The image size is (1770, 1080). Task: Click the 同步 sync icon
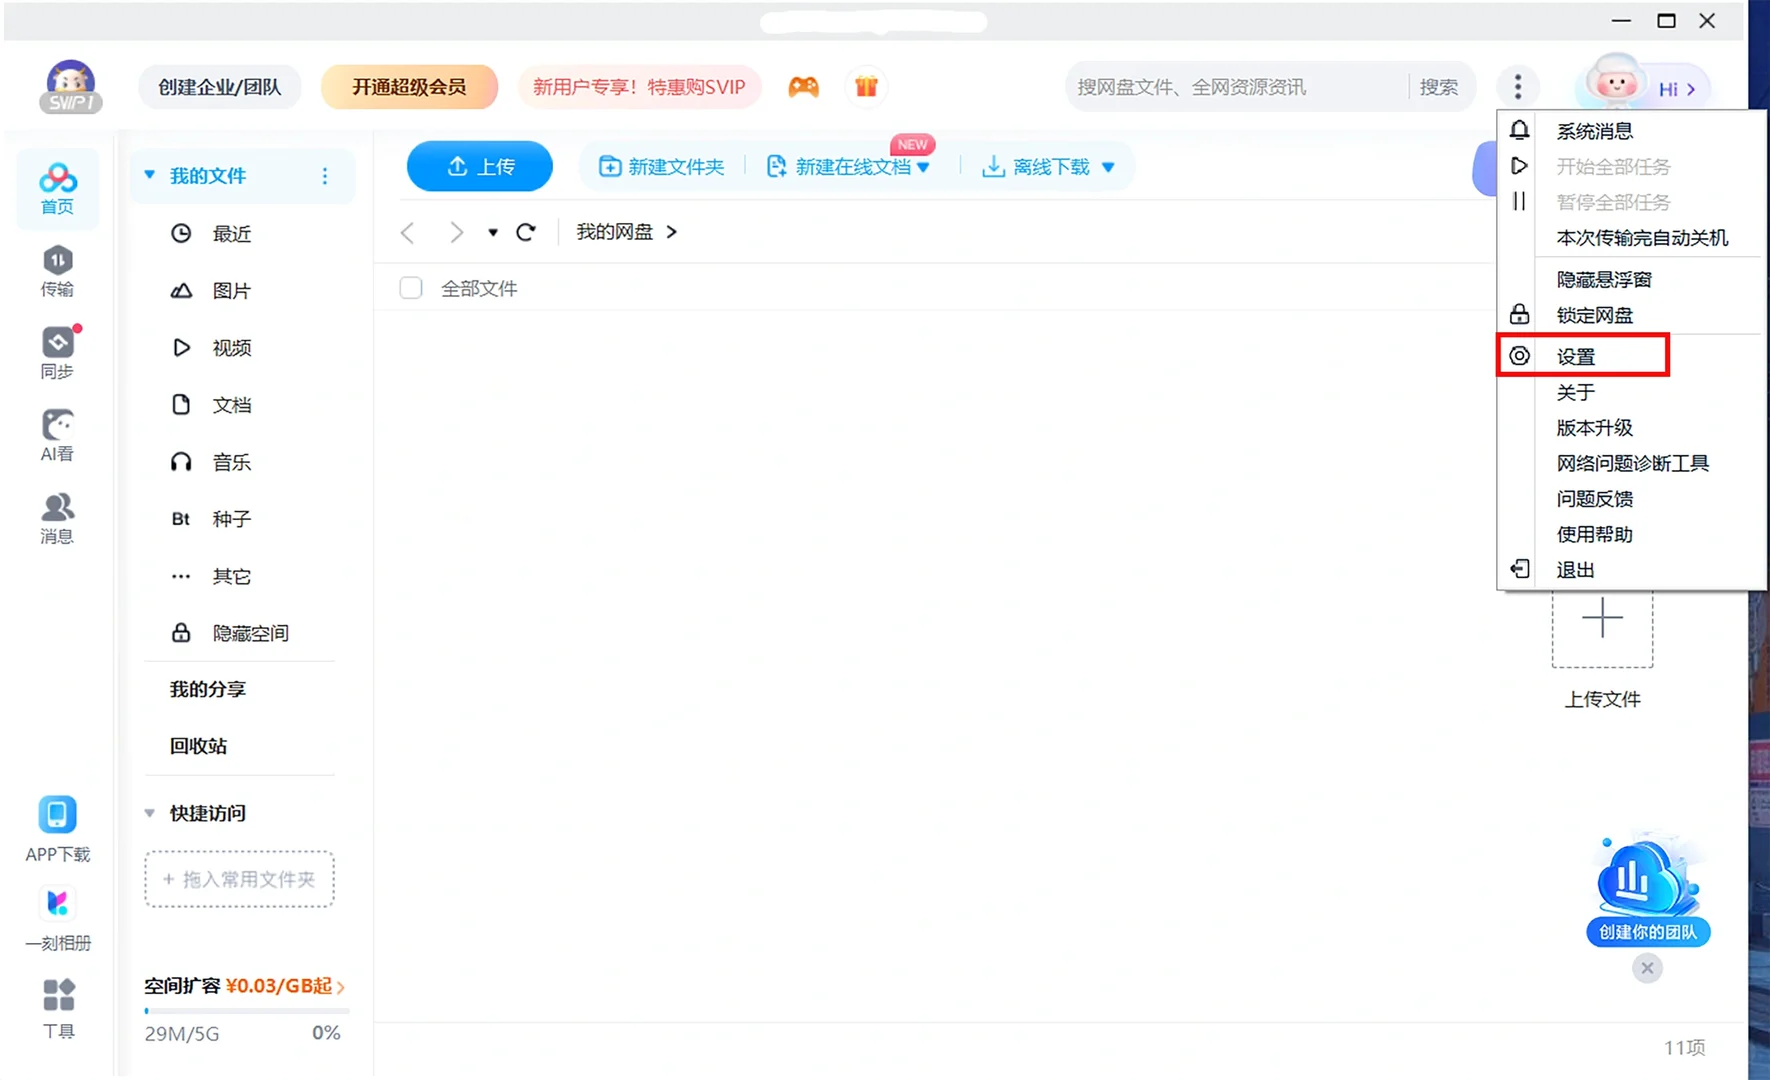click(x=57, y=352)
